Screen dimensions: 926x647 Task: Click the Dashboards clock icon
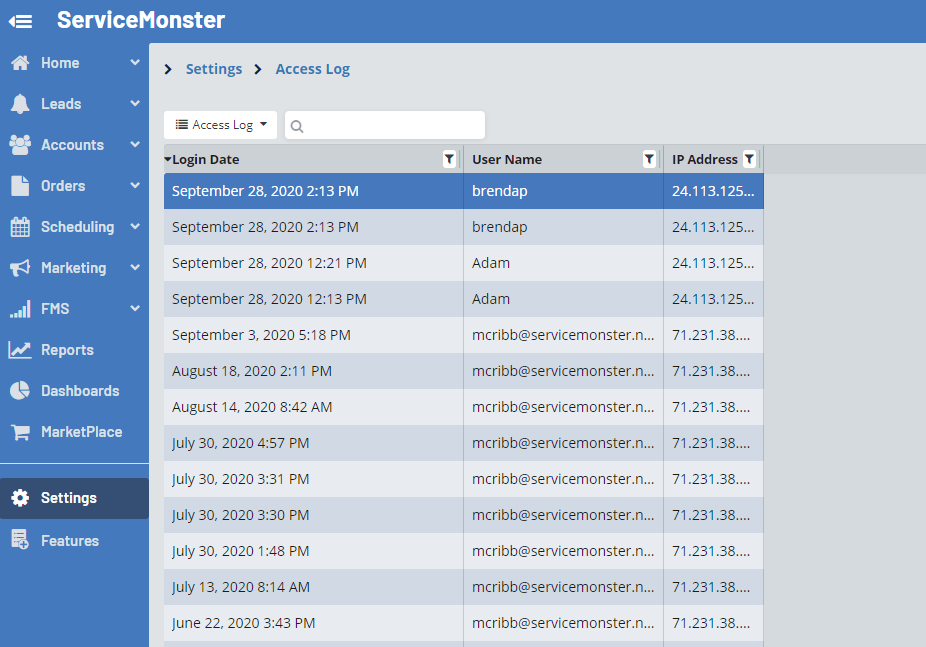click(20, 390)
